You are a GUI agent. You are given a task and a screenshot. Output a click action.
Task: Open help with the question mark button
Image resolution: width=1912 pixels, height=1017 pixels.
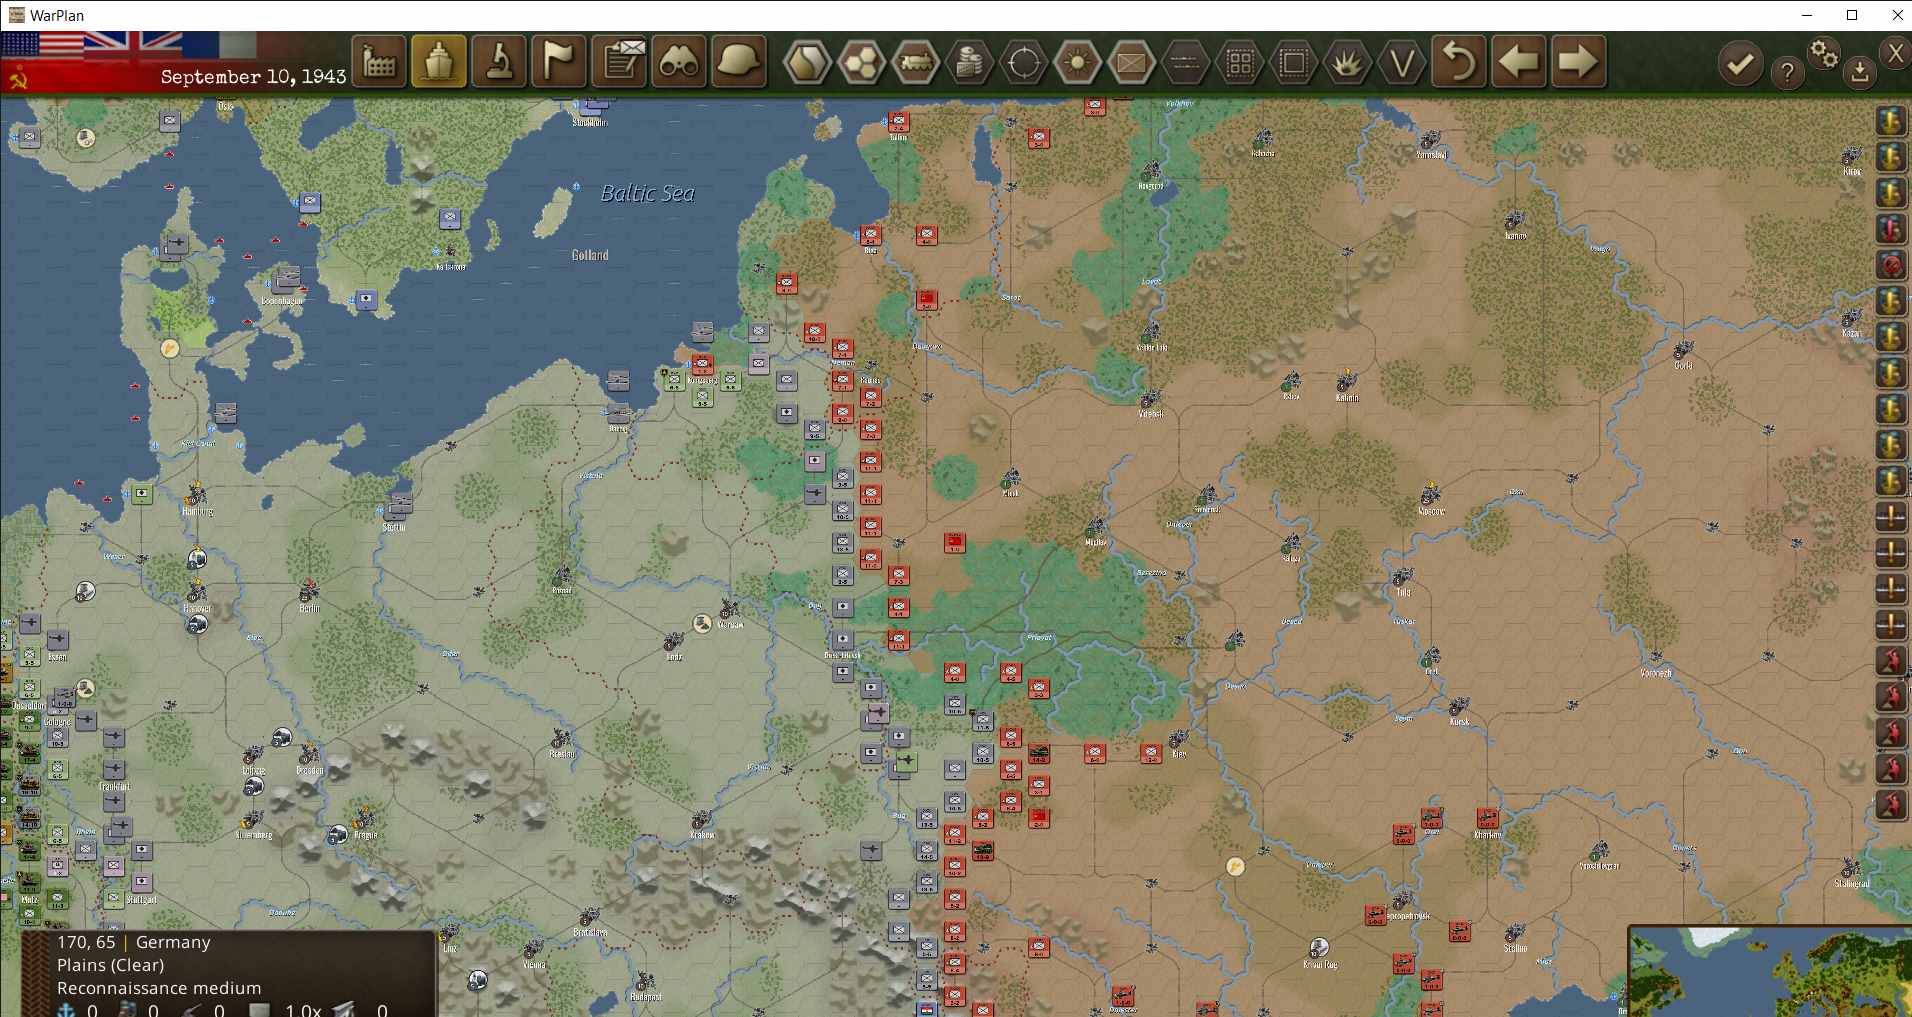[x=1787, y=72]
